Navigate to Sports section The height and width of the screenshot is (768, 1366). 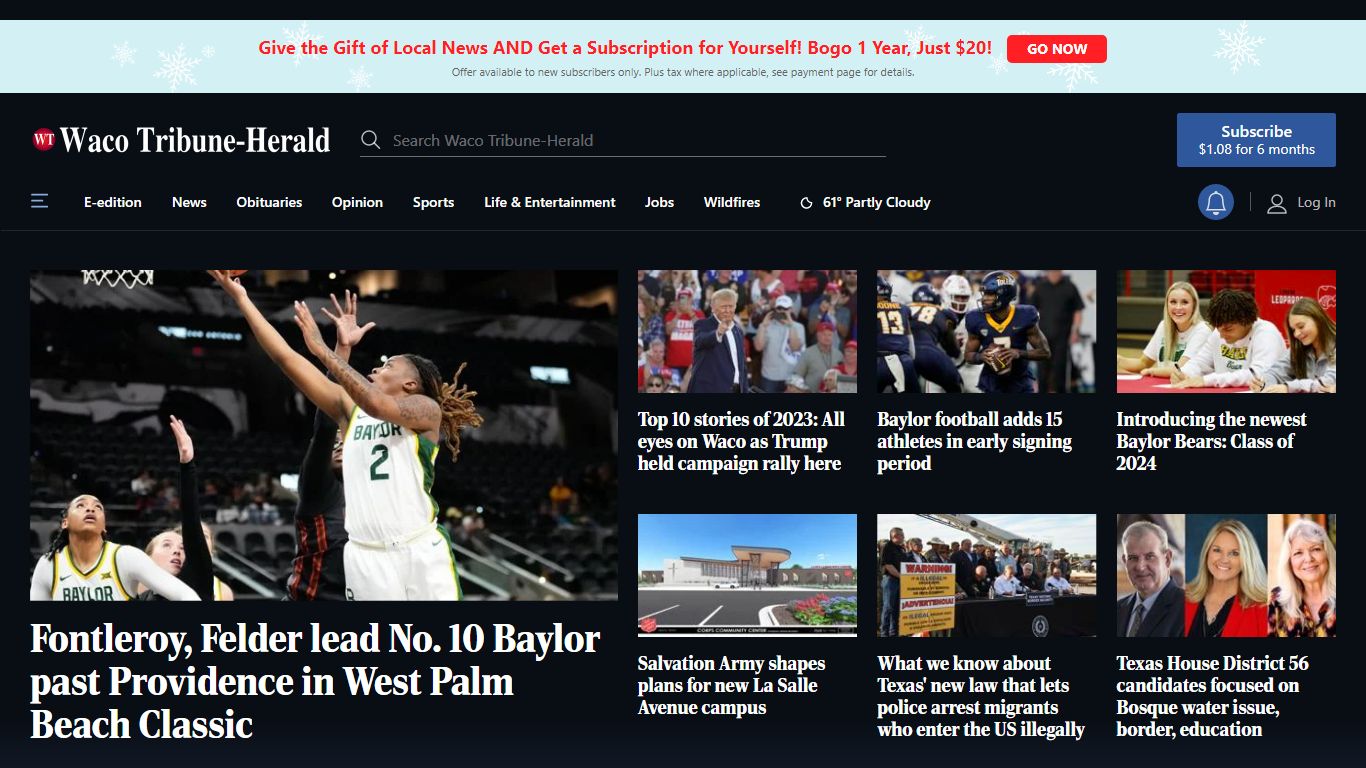pyautogui.click(x=433, y=202)
